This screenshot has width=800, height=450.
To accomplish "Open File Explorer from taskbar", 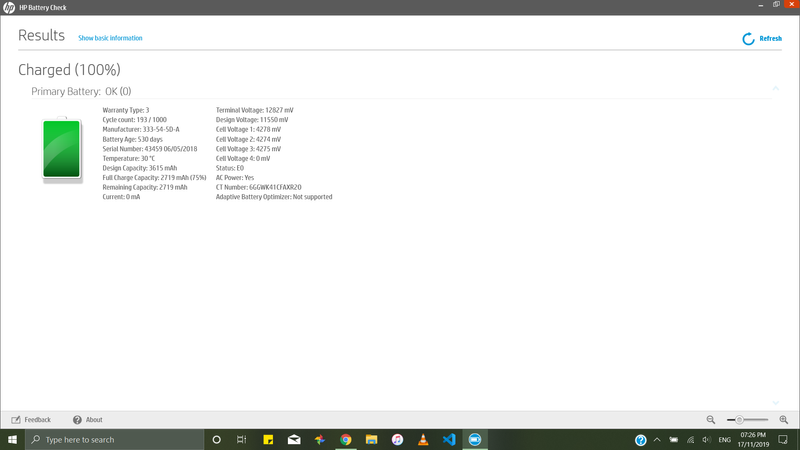I will 371,439.
